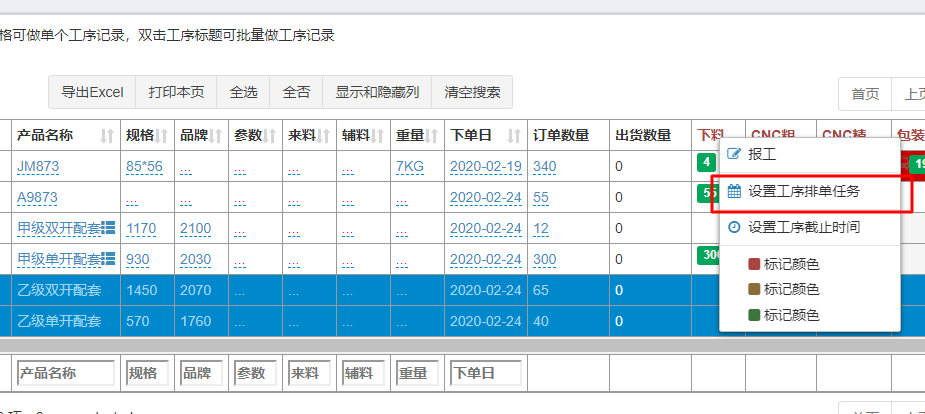Select all rows with 全选

pyautogui.click(x=243, y=92)
